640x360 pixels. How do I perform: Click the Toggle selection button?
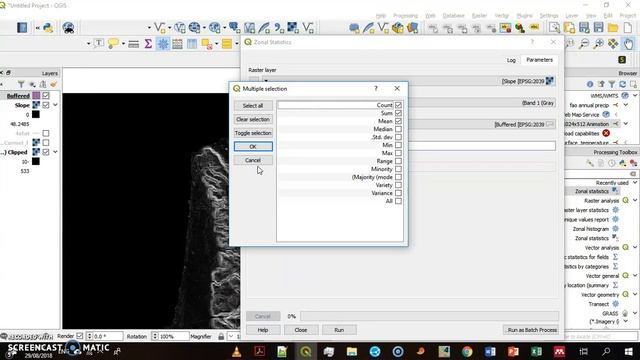(253, 133)
